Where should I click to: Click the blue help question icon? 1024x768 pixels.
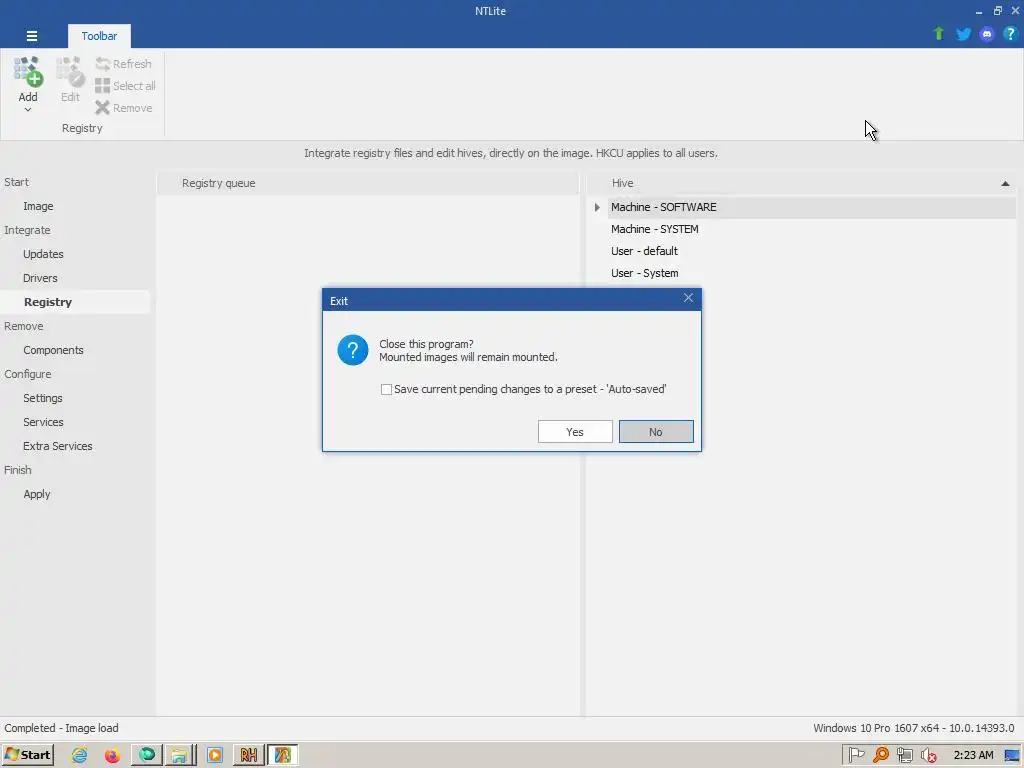pyautogui.click(x=1010, y=34)
